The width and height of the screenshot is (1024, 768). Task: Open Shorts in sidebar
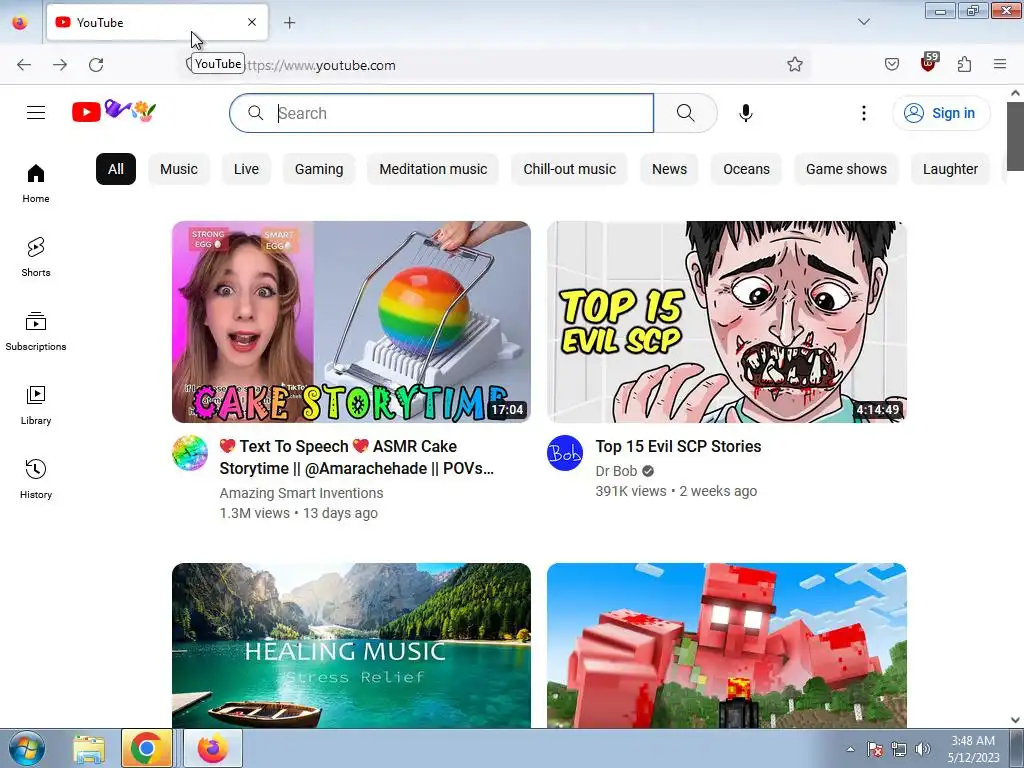[36, 257]
